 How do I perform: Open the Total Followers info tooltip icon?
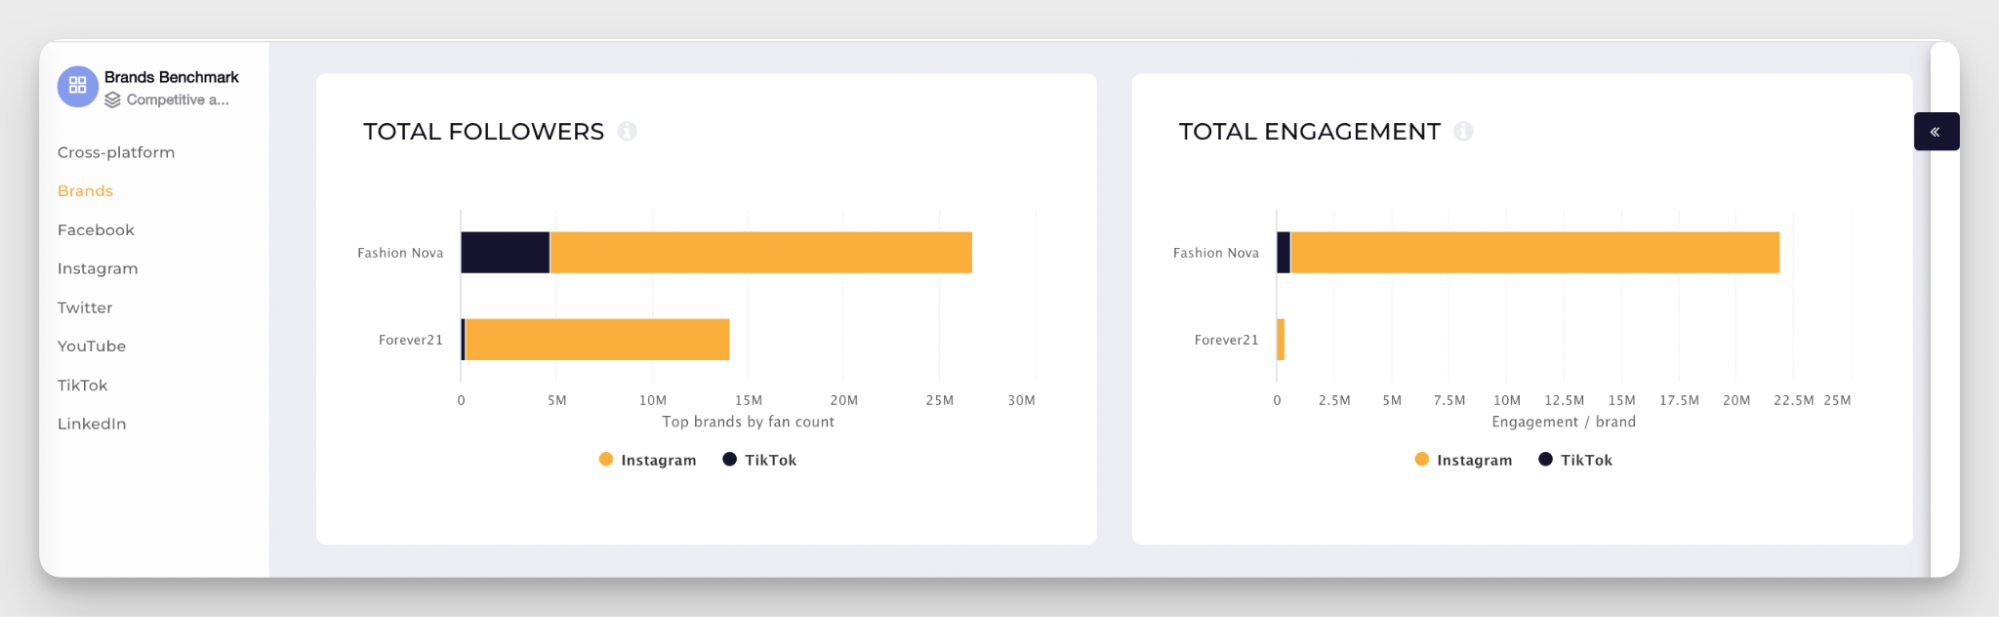(627, 131)
